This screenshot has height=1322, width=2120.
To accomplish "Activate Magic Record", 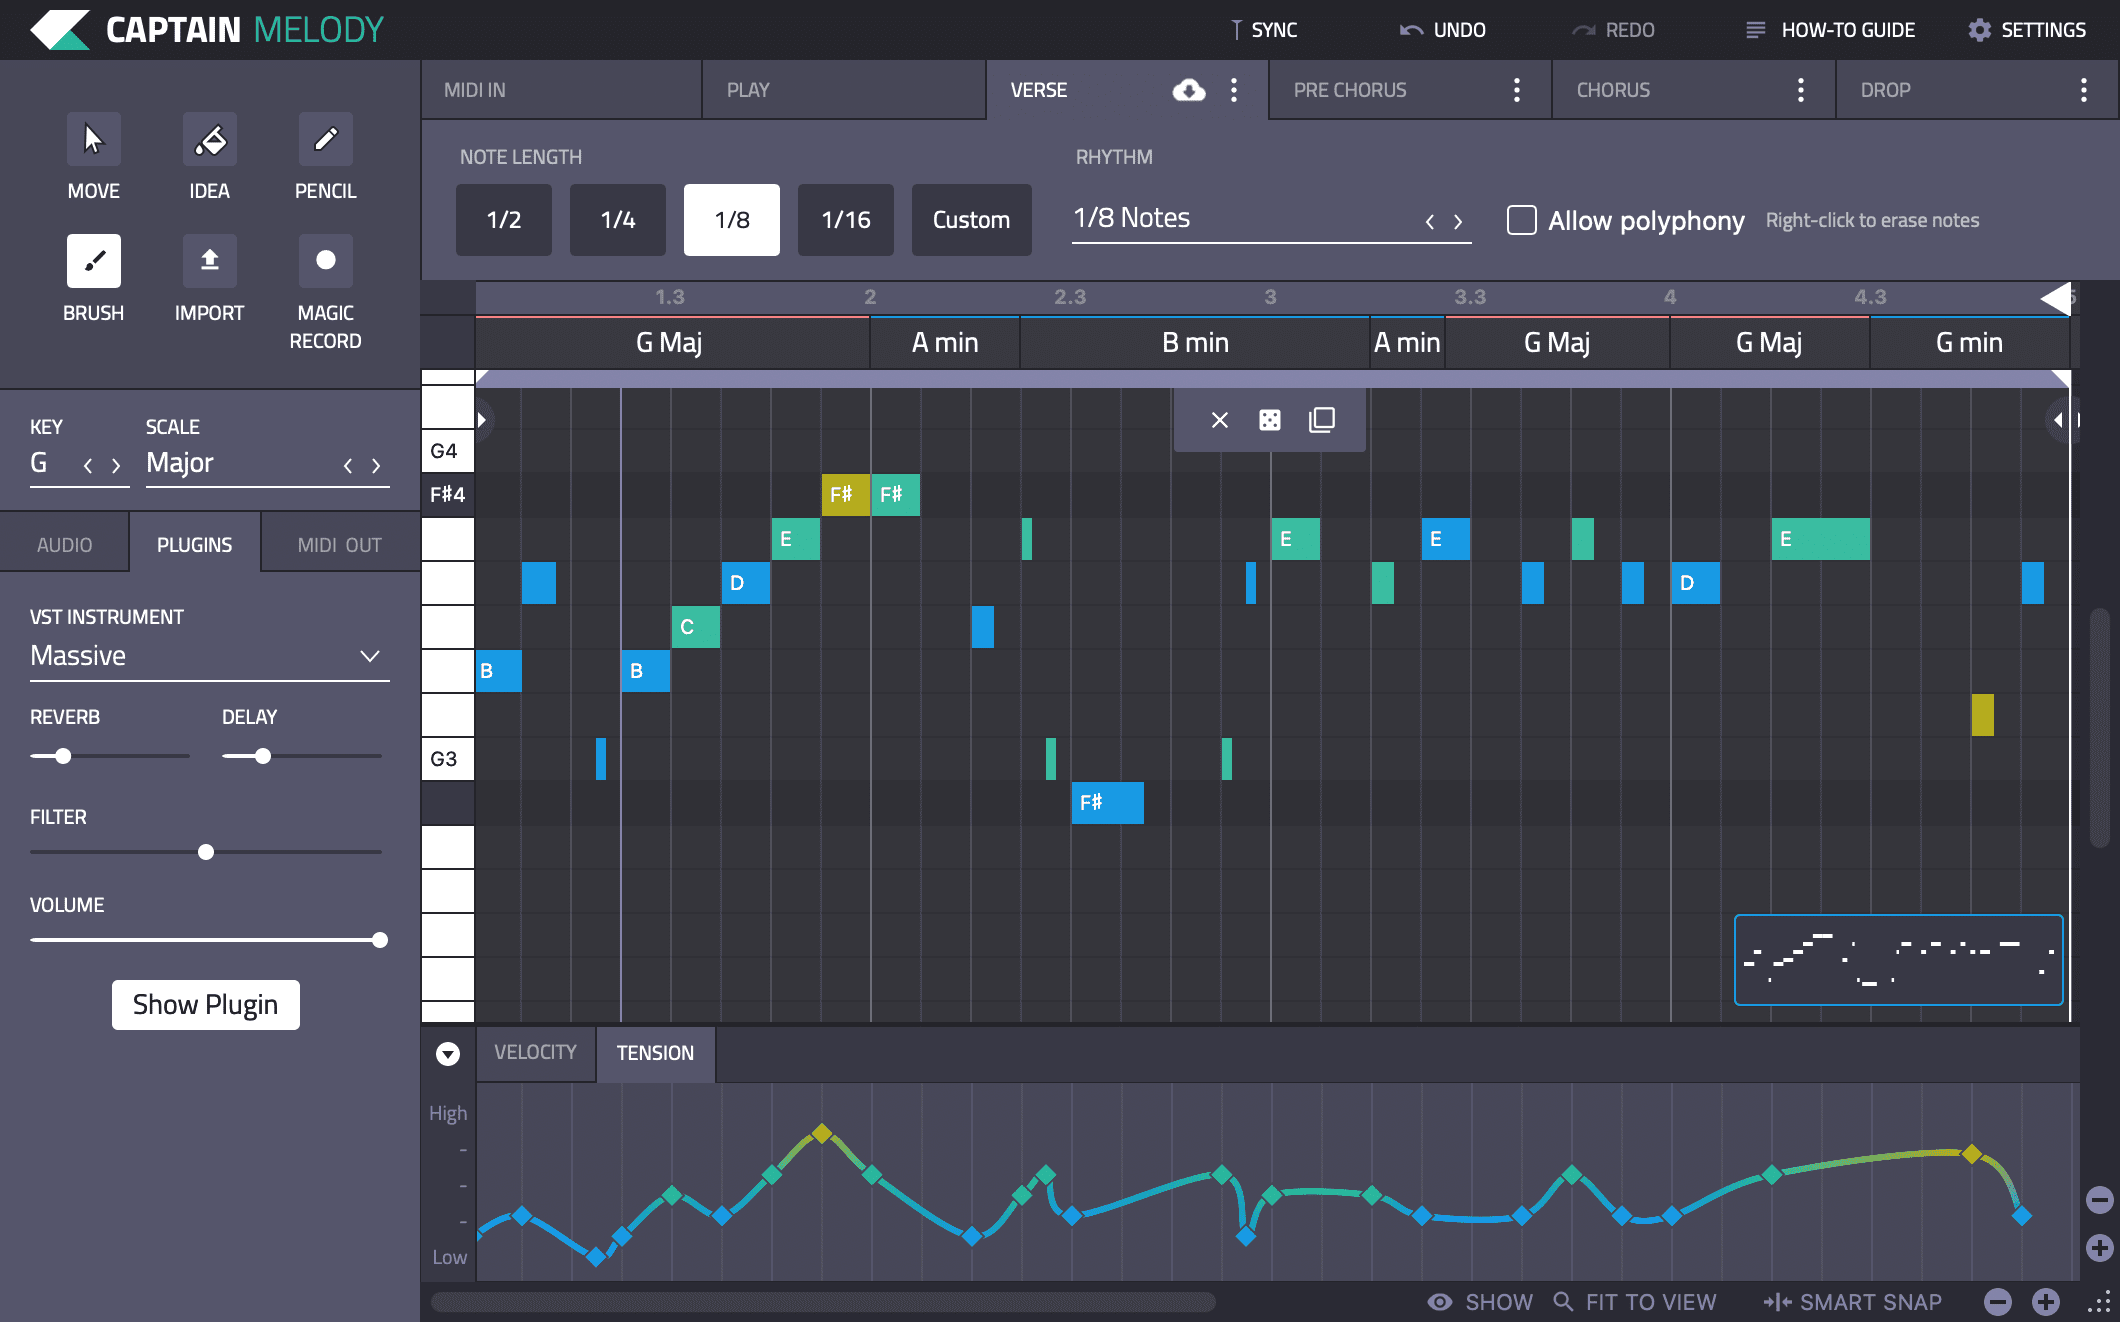I will 325,261.
